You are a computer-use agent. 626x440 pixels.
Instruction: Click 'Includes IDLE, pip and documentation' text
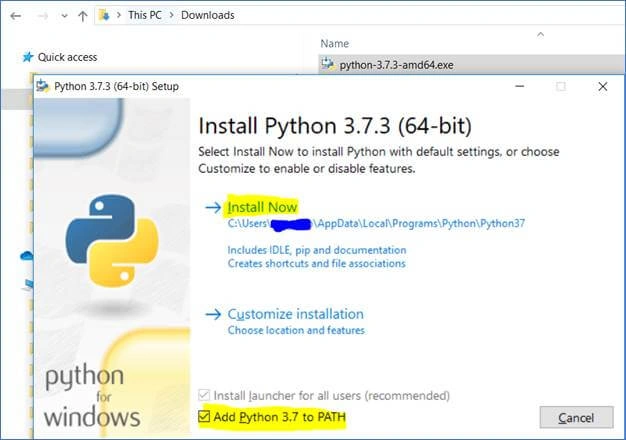pyautogui.click(x=317, y=250)
